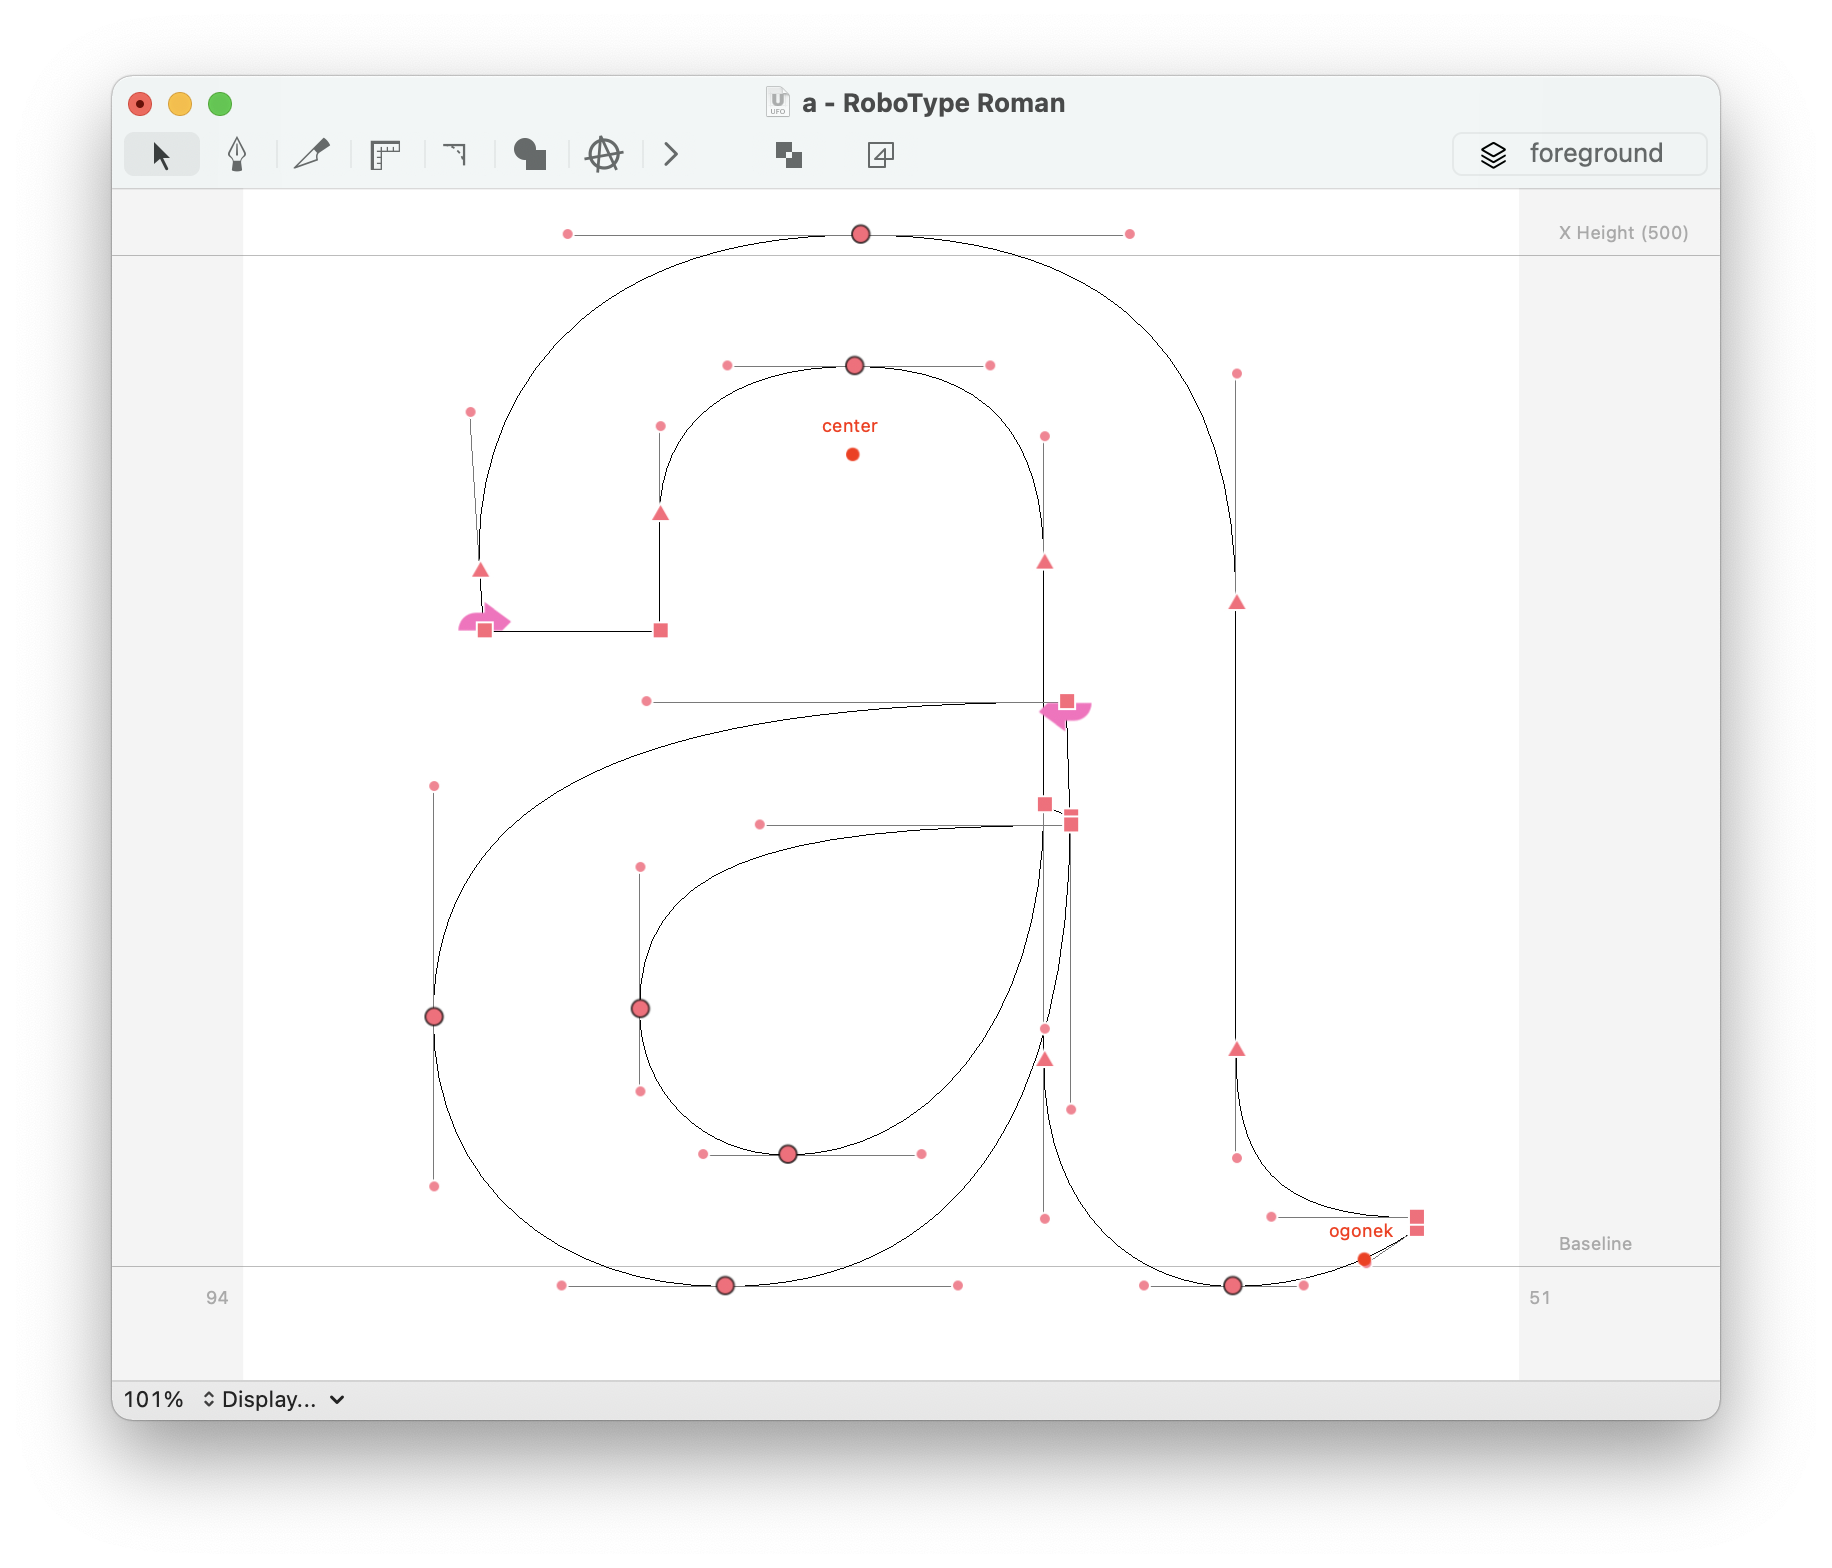
Task: Select the "ogonek" anchor point
Action: [1364, 1259]
